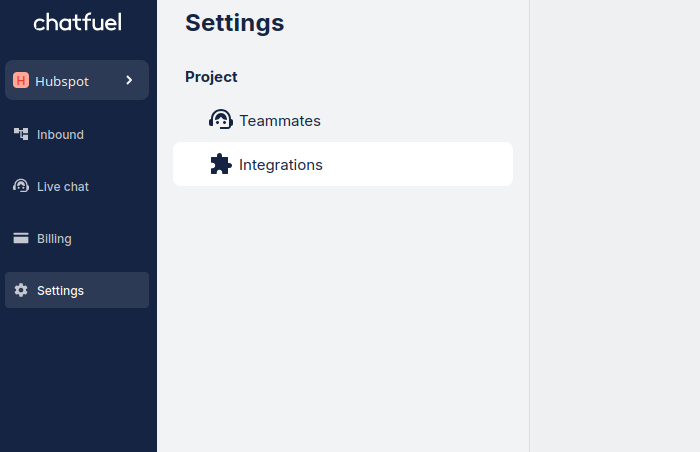Click the Settings gear icon

pos(21,290)
